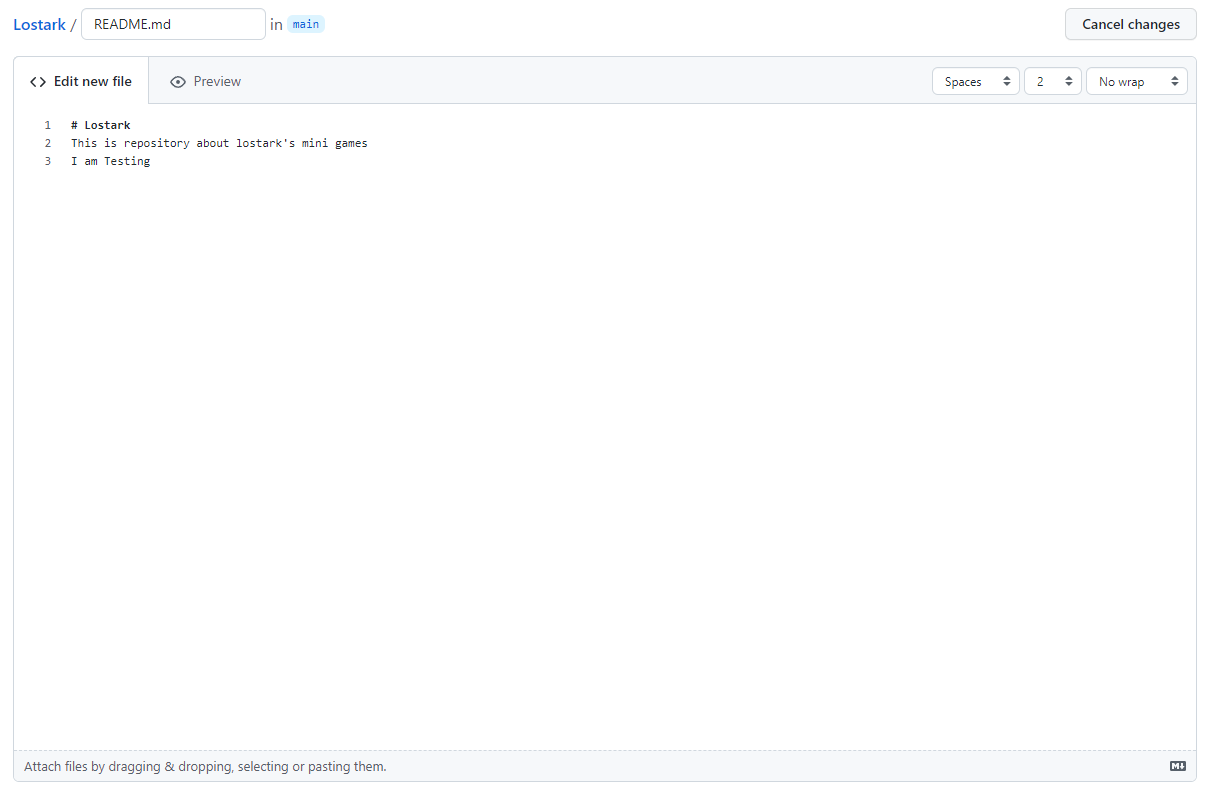Click the eye icon on the Preview tab
Viewport: 1214px width, 791px height.
[178, 82]
